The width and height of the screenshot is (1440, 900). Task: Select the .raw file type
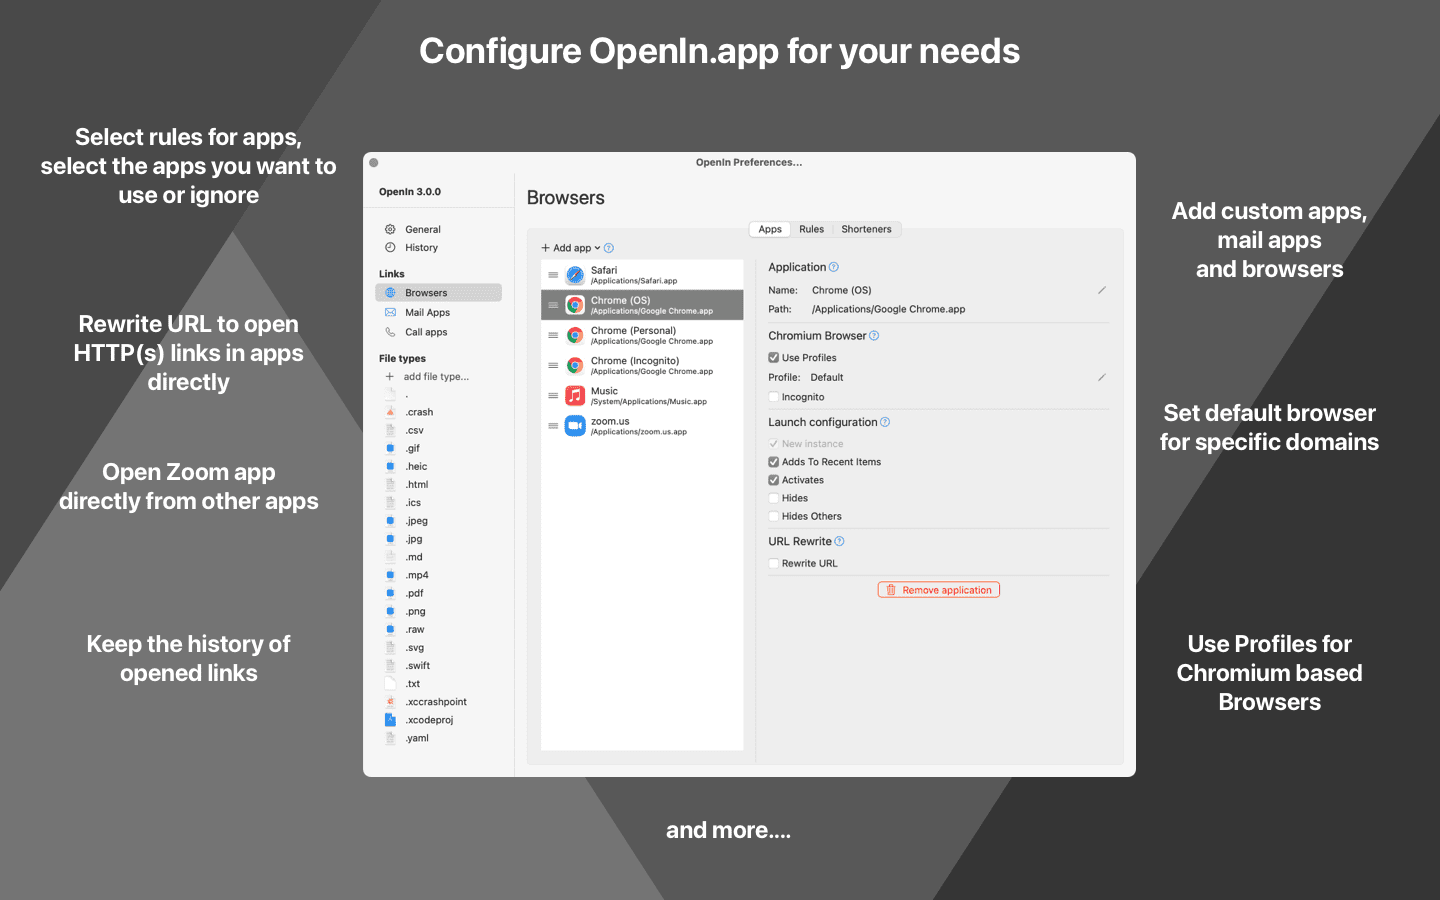tap(415, 630)
